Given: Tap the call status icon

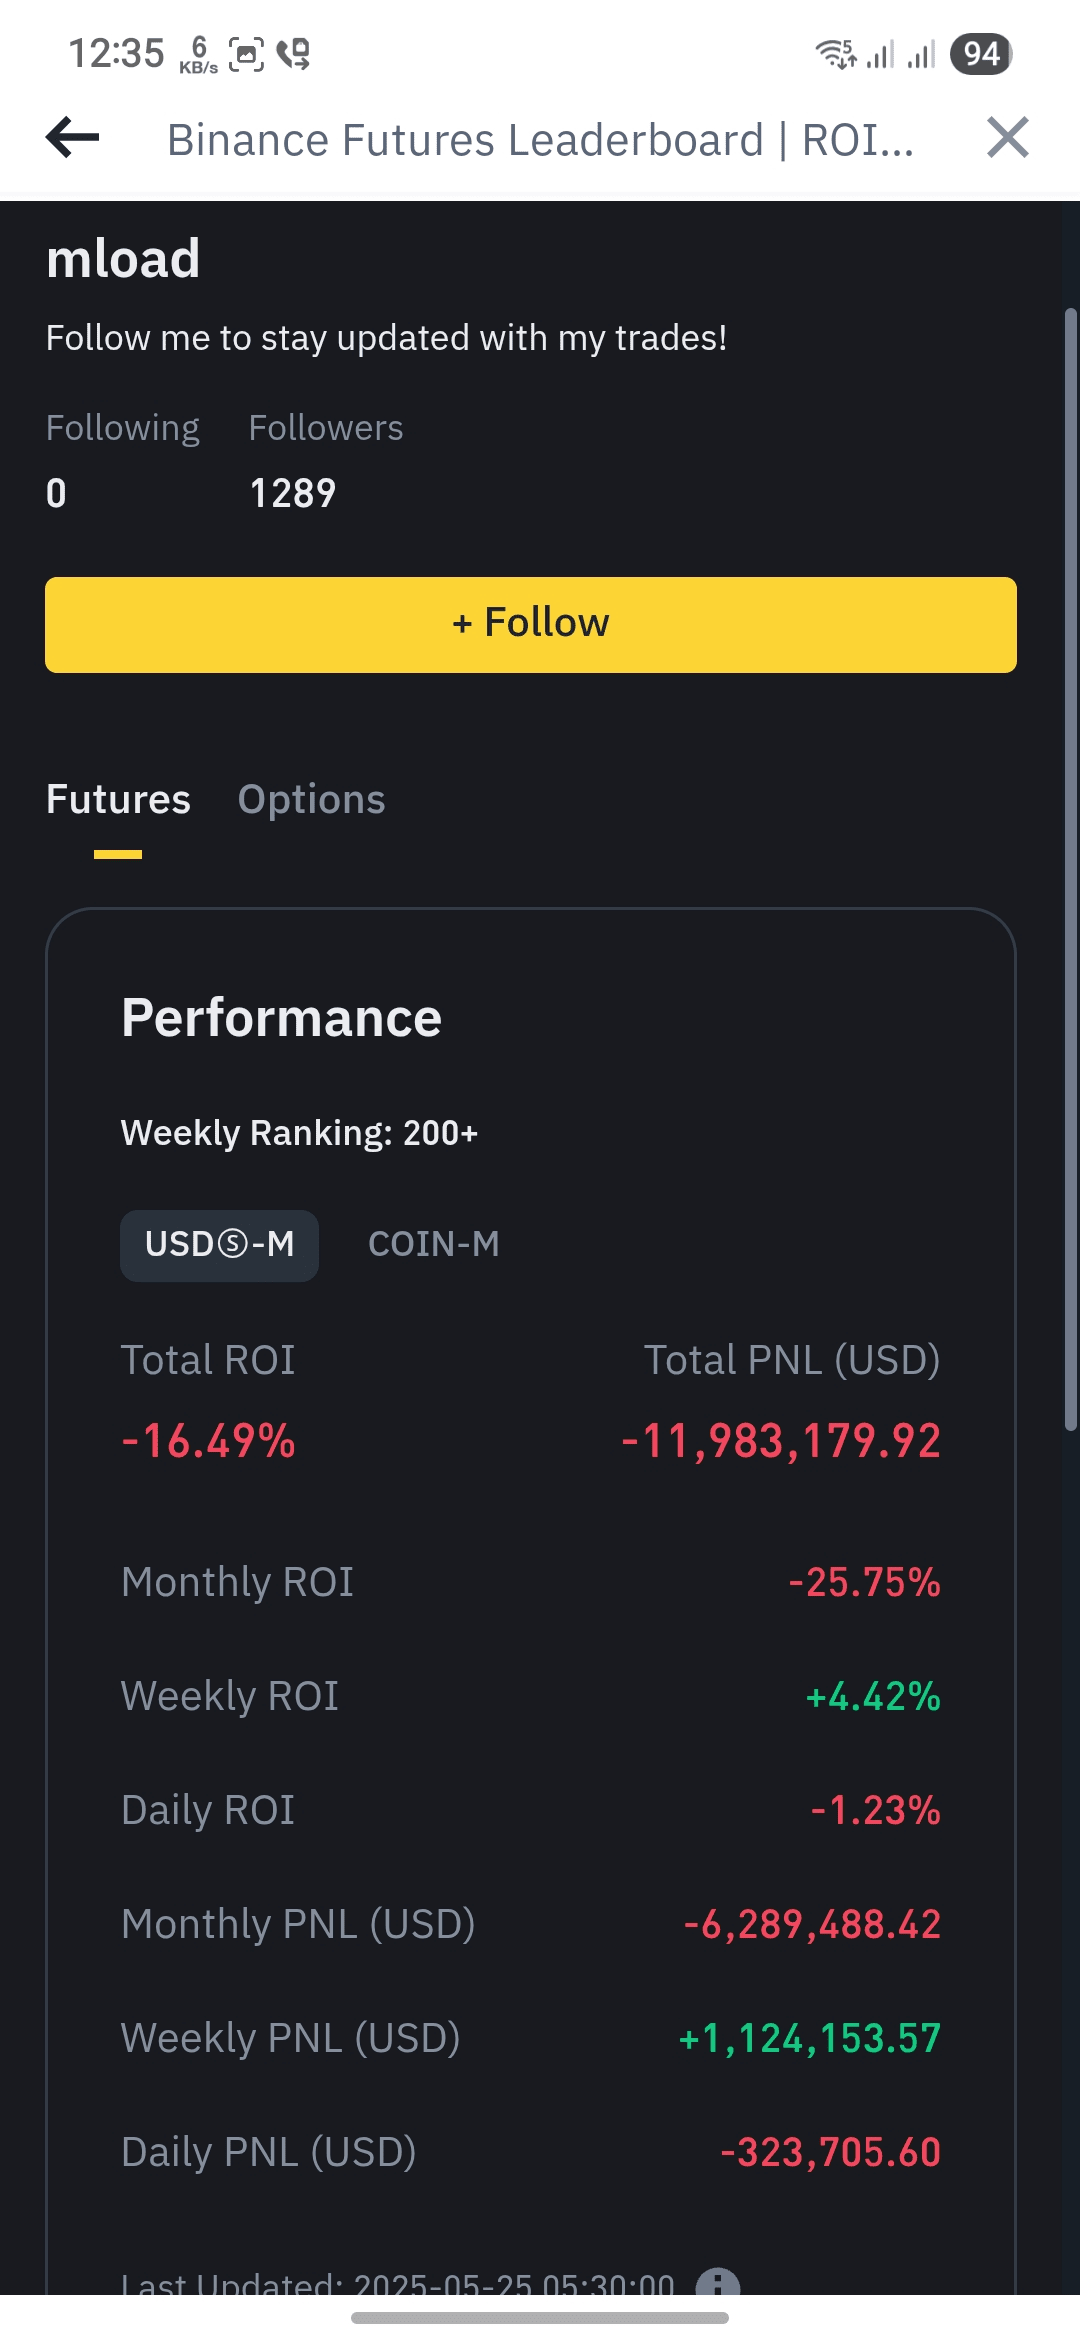Looking at the screenshot, I should pyautogui.click(x=294, y=53).
